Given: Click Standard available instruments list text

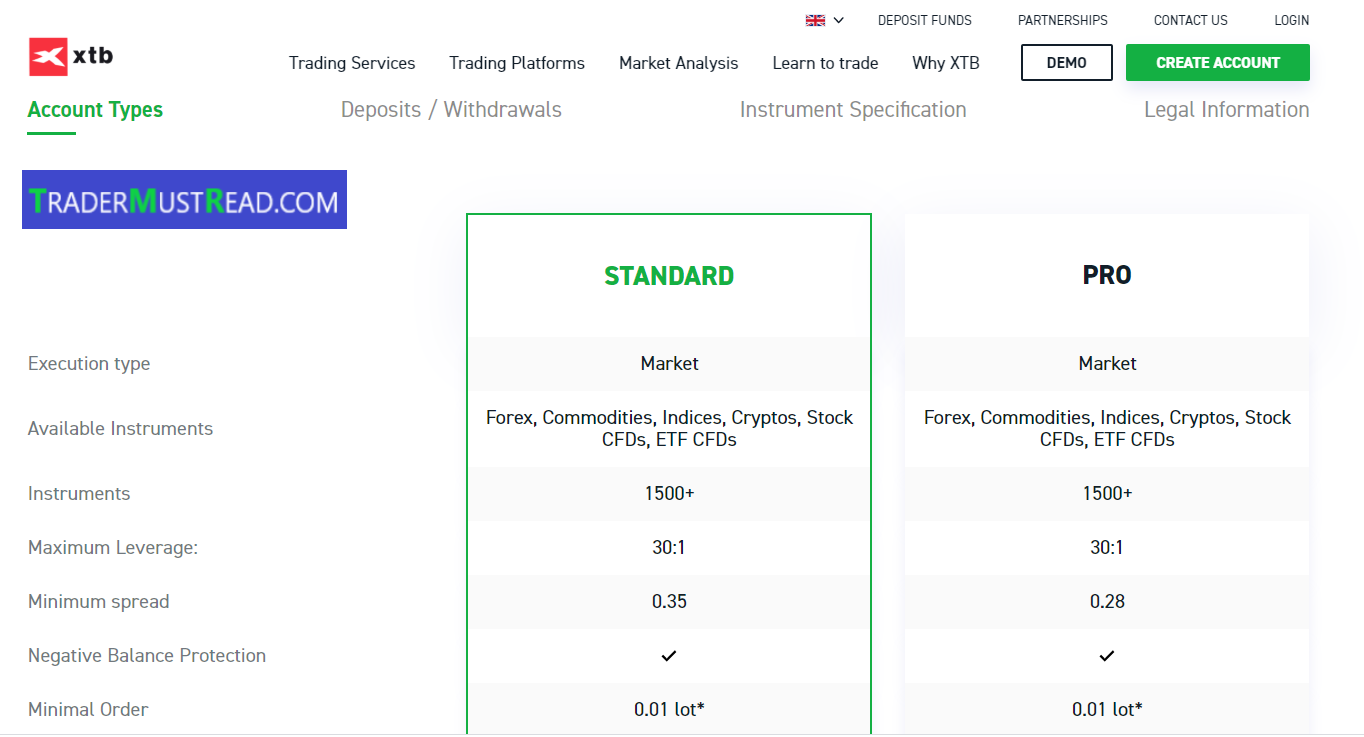Looking at the screenshot, I should point(669,429).
